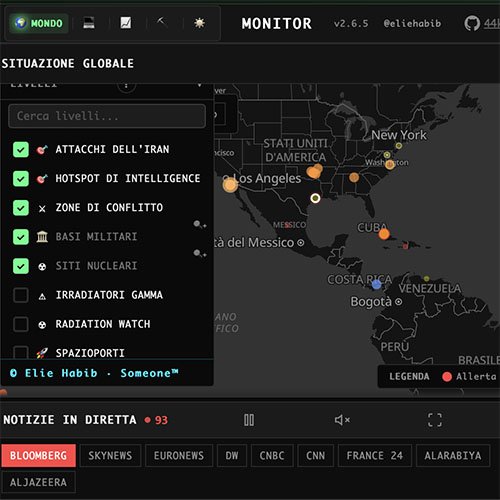Viewport: 500px width, 500px height.
Task: Switch to the France 24 channel
Action: pos(375,456)
